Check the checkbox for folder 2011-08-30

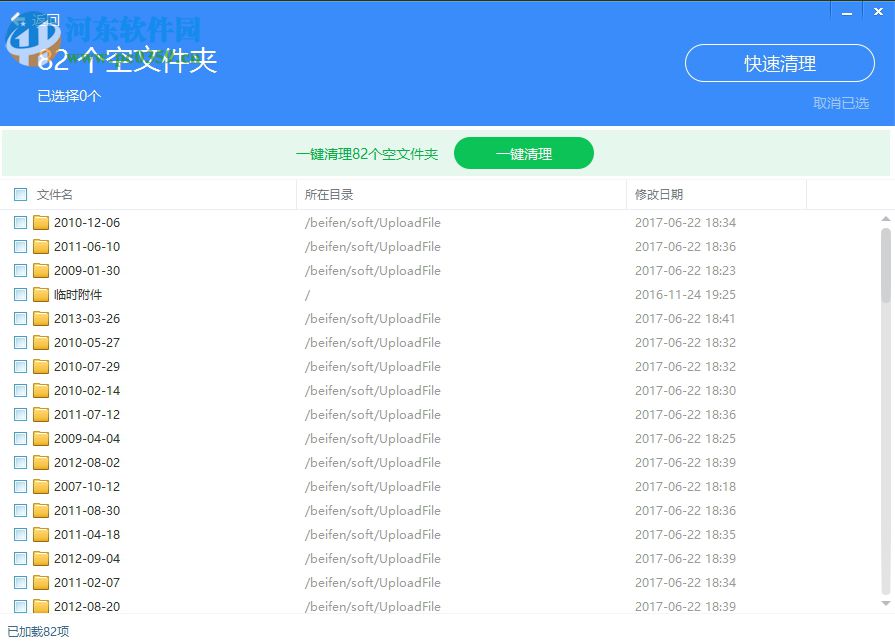pyautogui.click(x=19, y=510)
